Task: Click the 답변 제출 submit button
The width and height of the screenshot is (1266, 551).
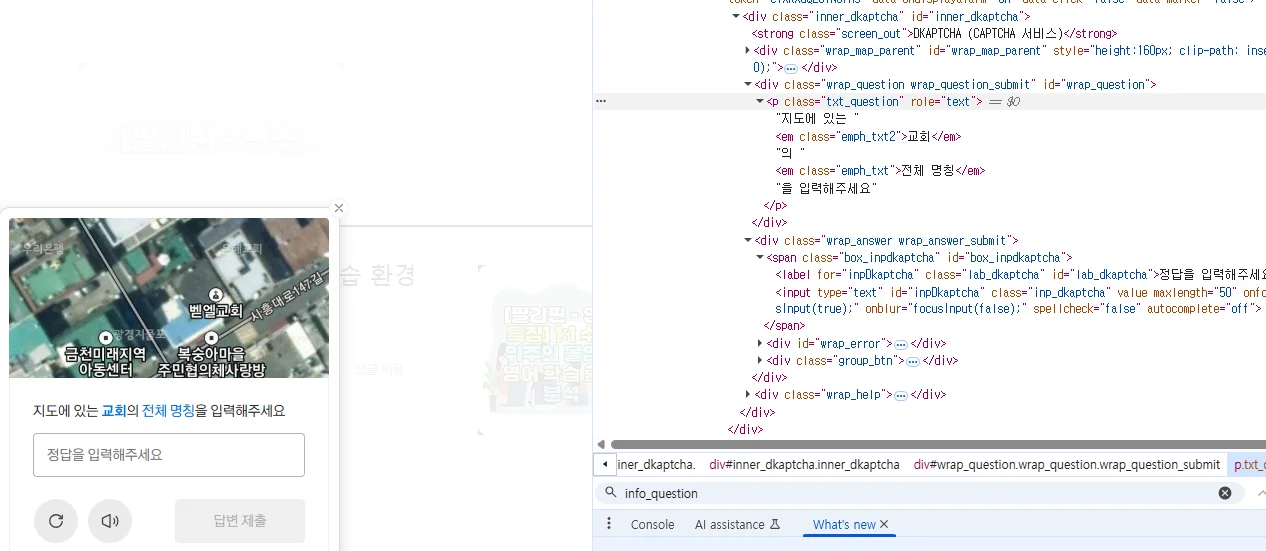Action: click(240, 521)
